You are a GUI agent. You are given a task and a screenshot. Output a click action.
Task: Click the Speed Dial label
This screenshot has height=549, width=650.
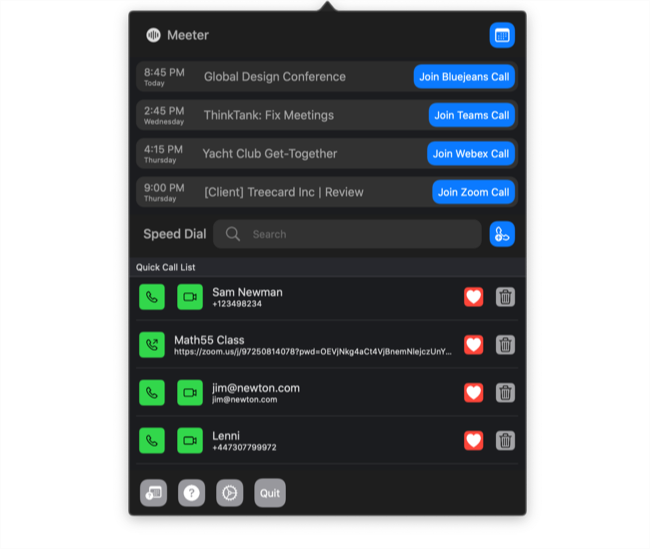click(x=175, y=234)
